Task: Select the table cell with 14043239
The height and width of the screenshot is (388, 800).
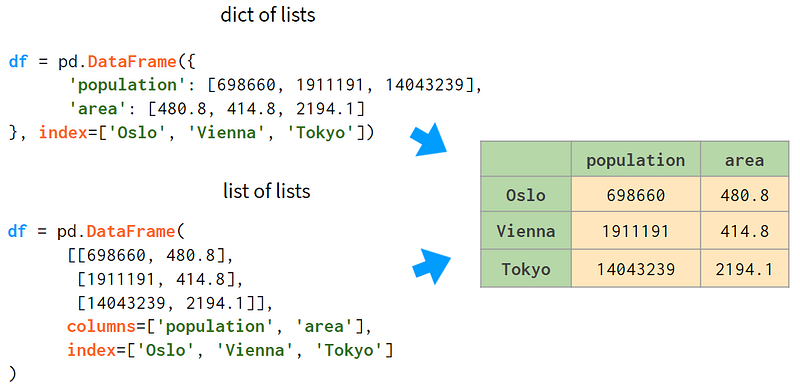Action: click(636, 269)
